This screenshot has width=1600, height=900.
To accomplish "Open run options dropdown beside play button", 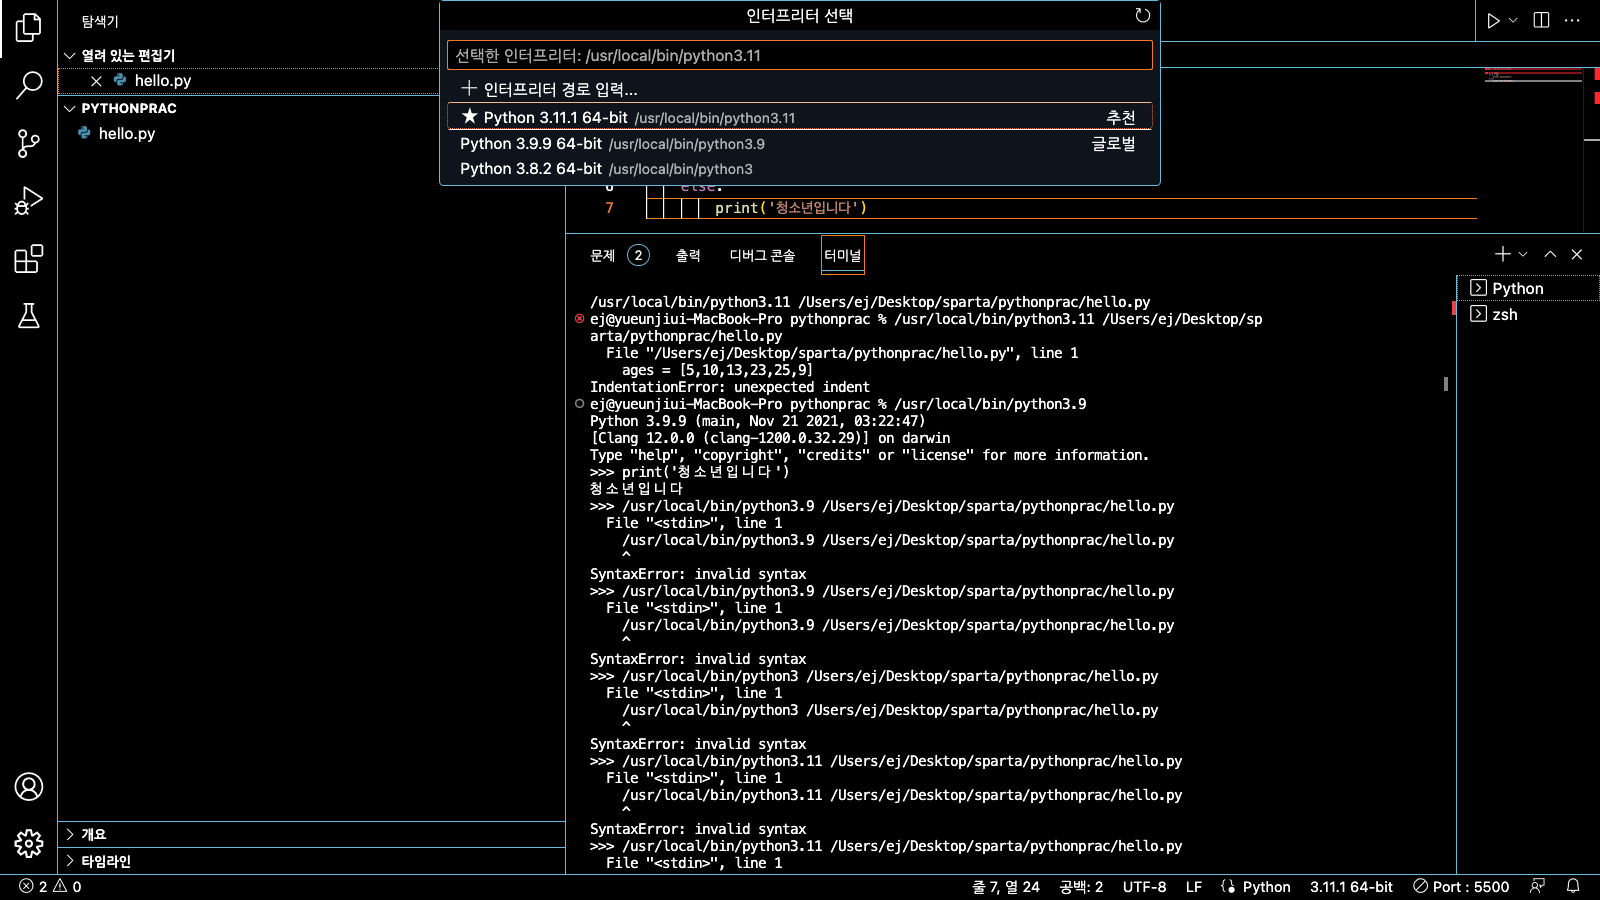I will click(1513, 20).
